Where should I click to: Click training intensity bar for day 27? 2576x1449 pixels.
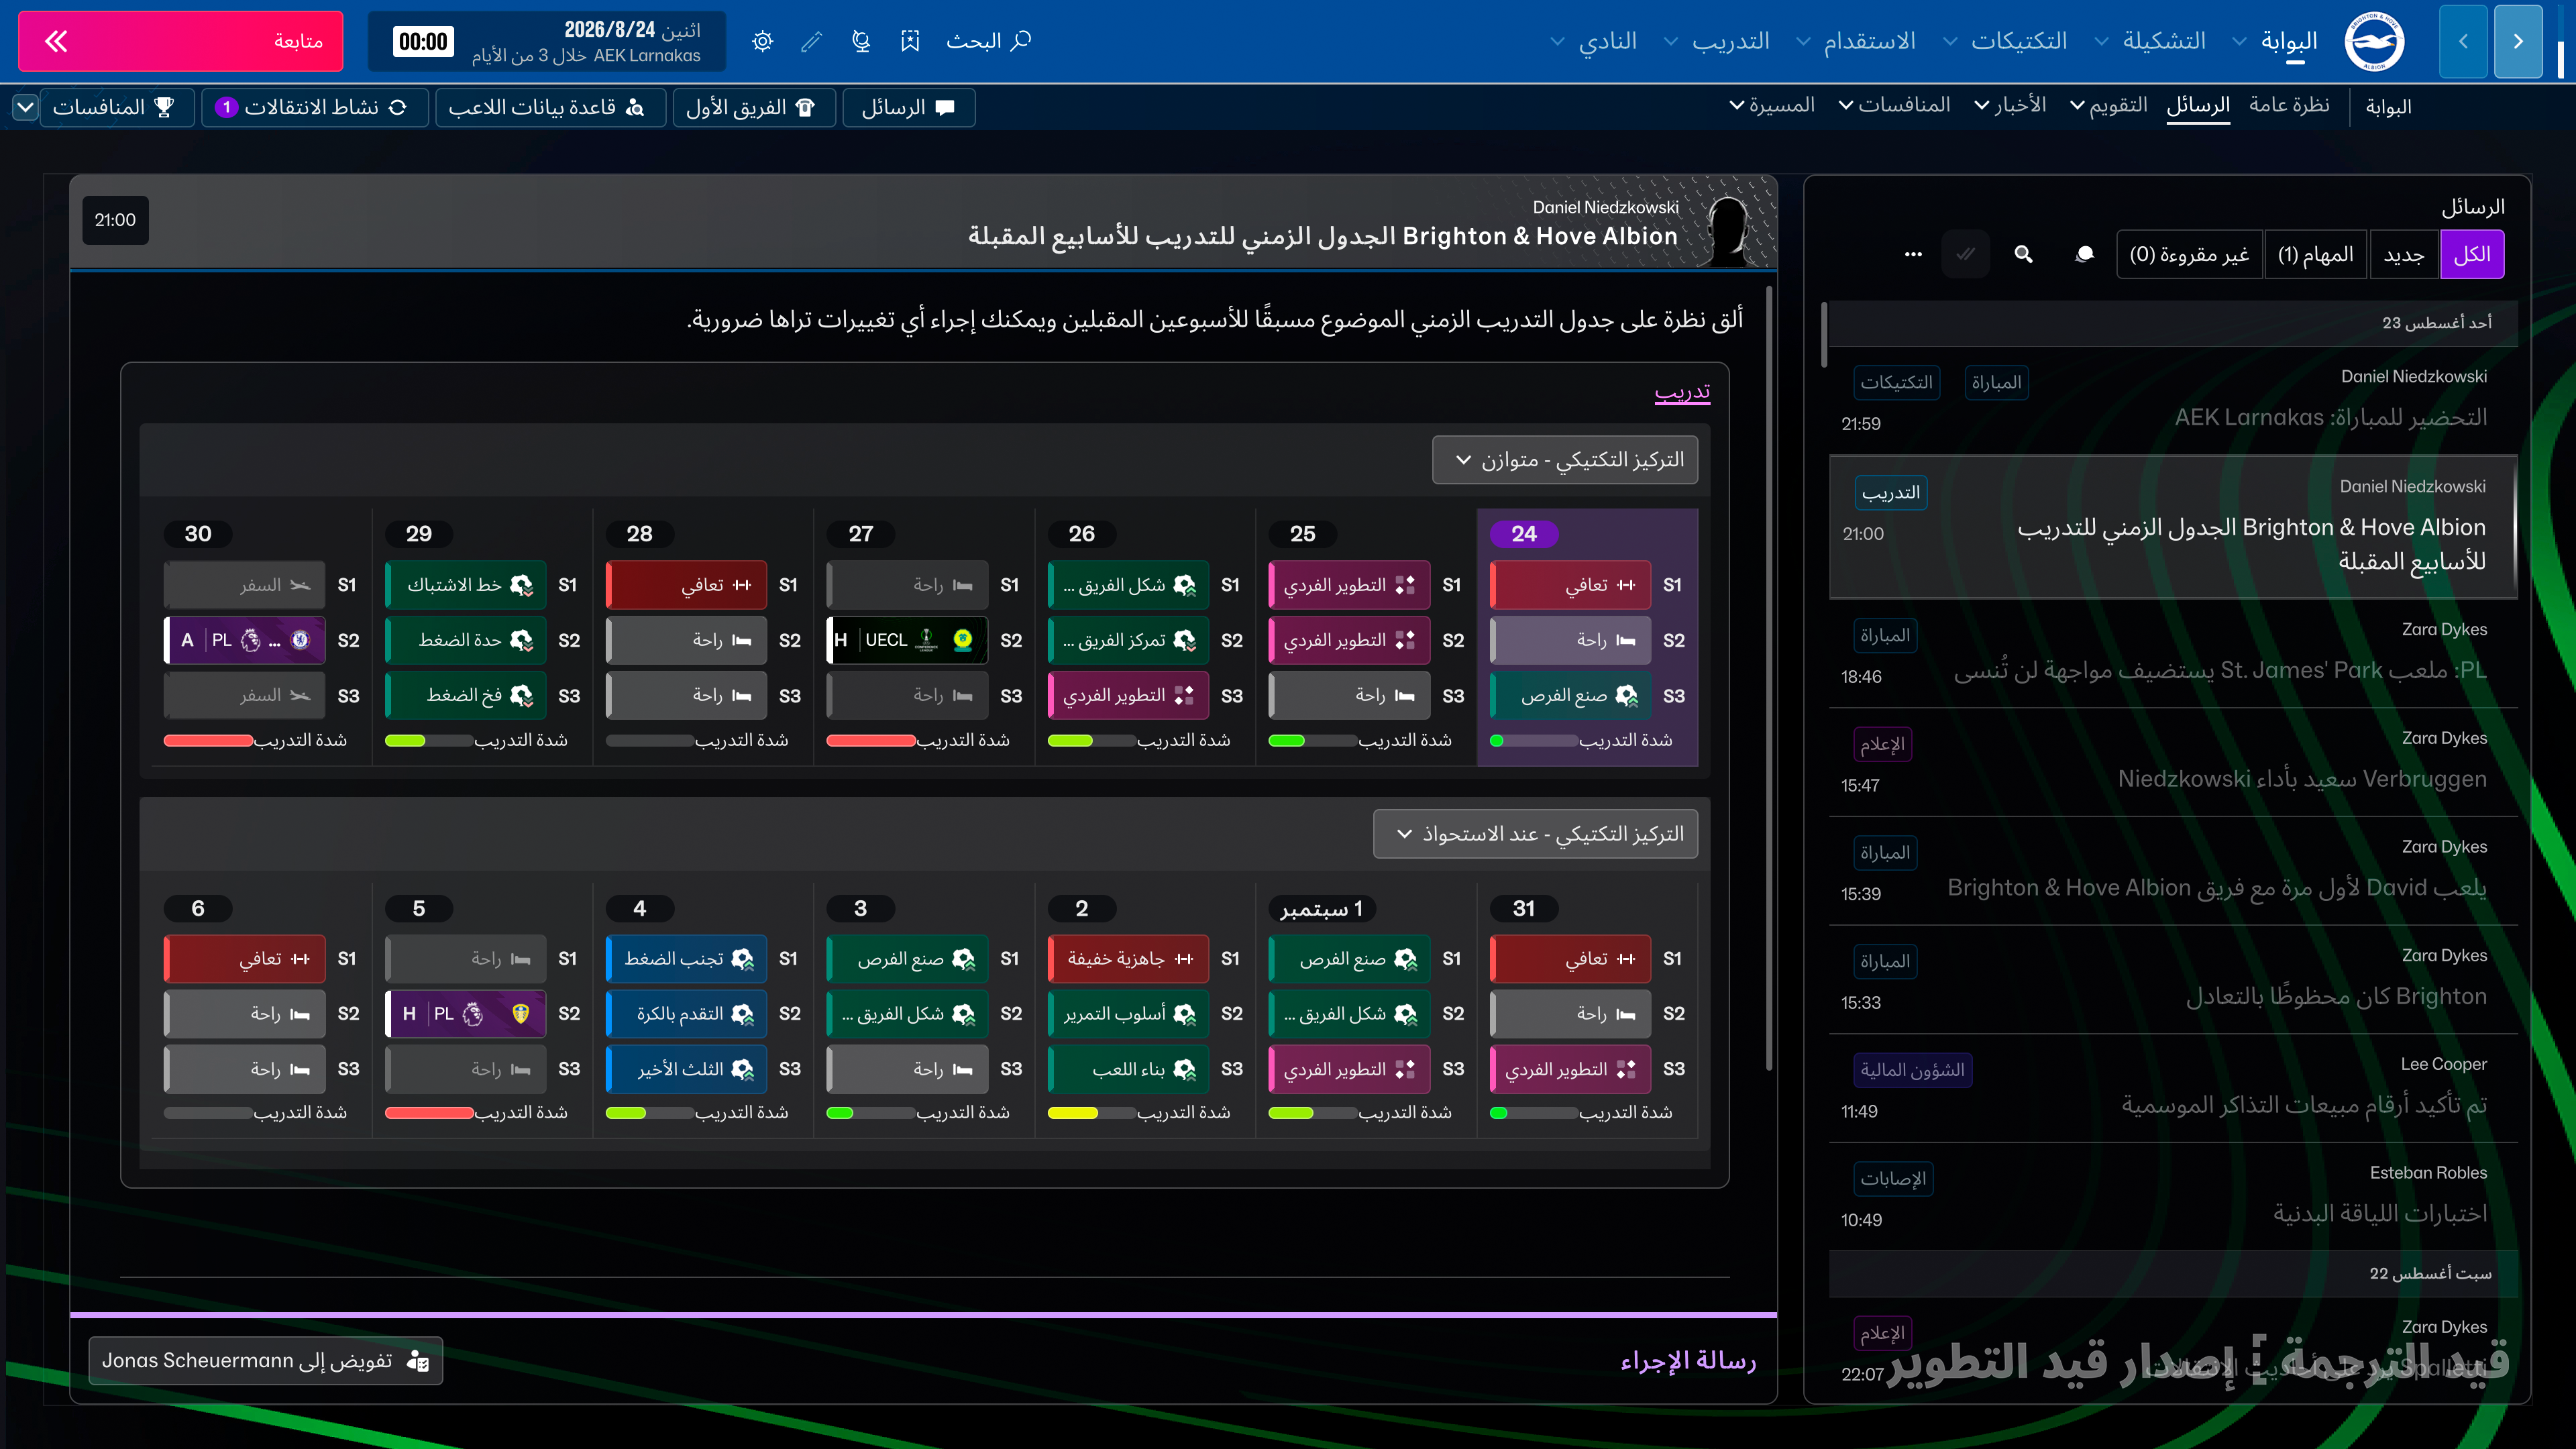click(x=872, y=741)
